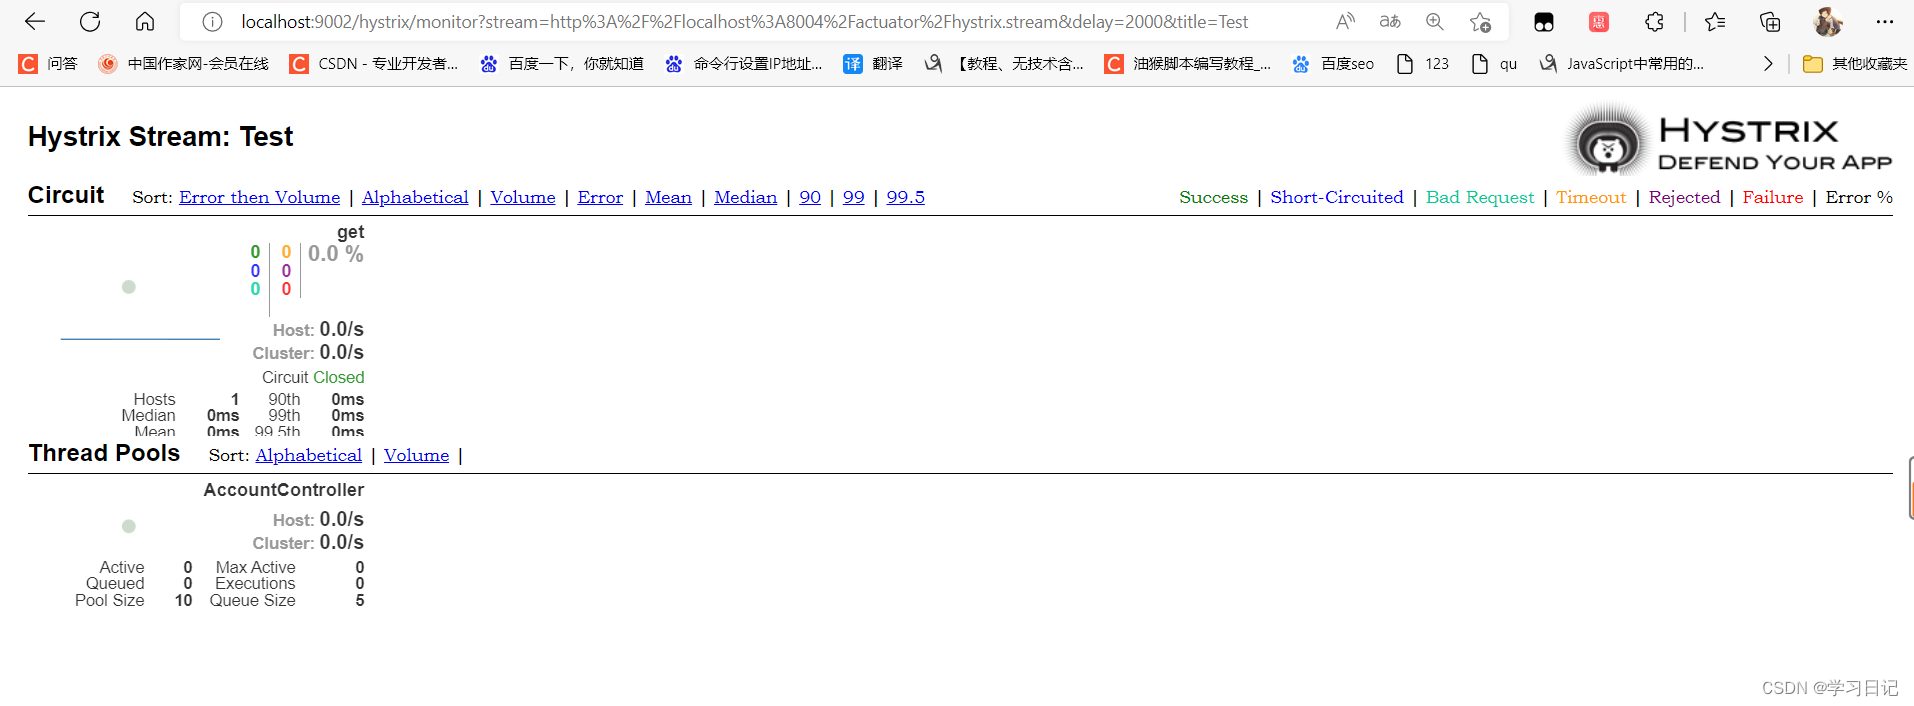Click the AccountController thread pool name
Image resolution: width=1914 pixels, height=706 pixels.
(x=284, y=490)
